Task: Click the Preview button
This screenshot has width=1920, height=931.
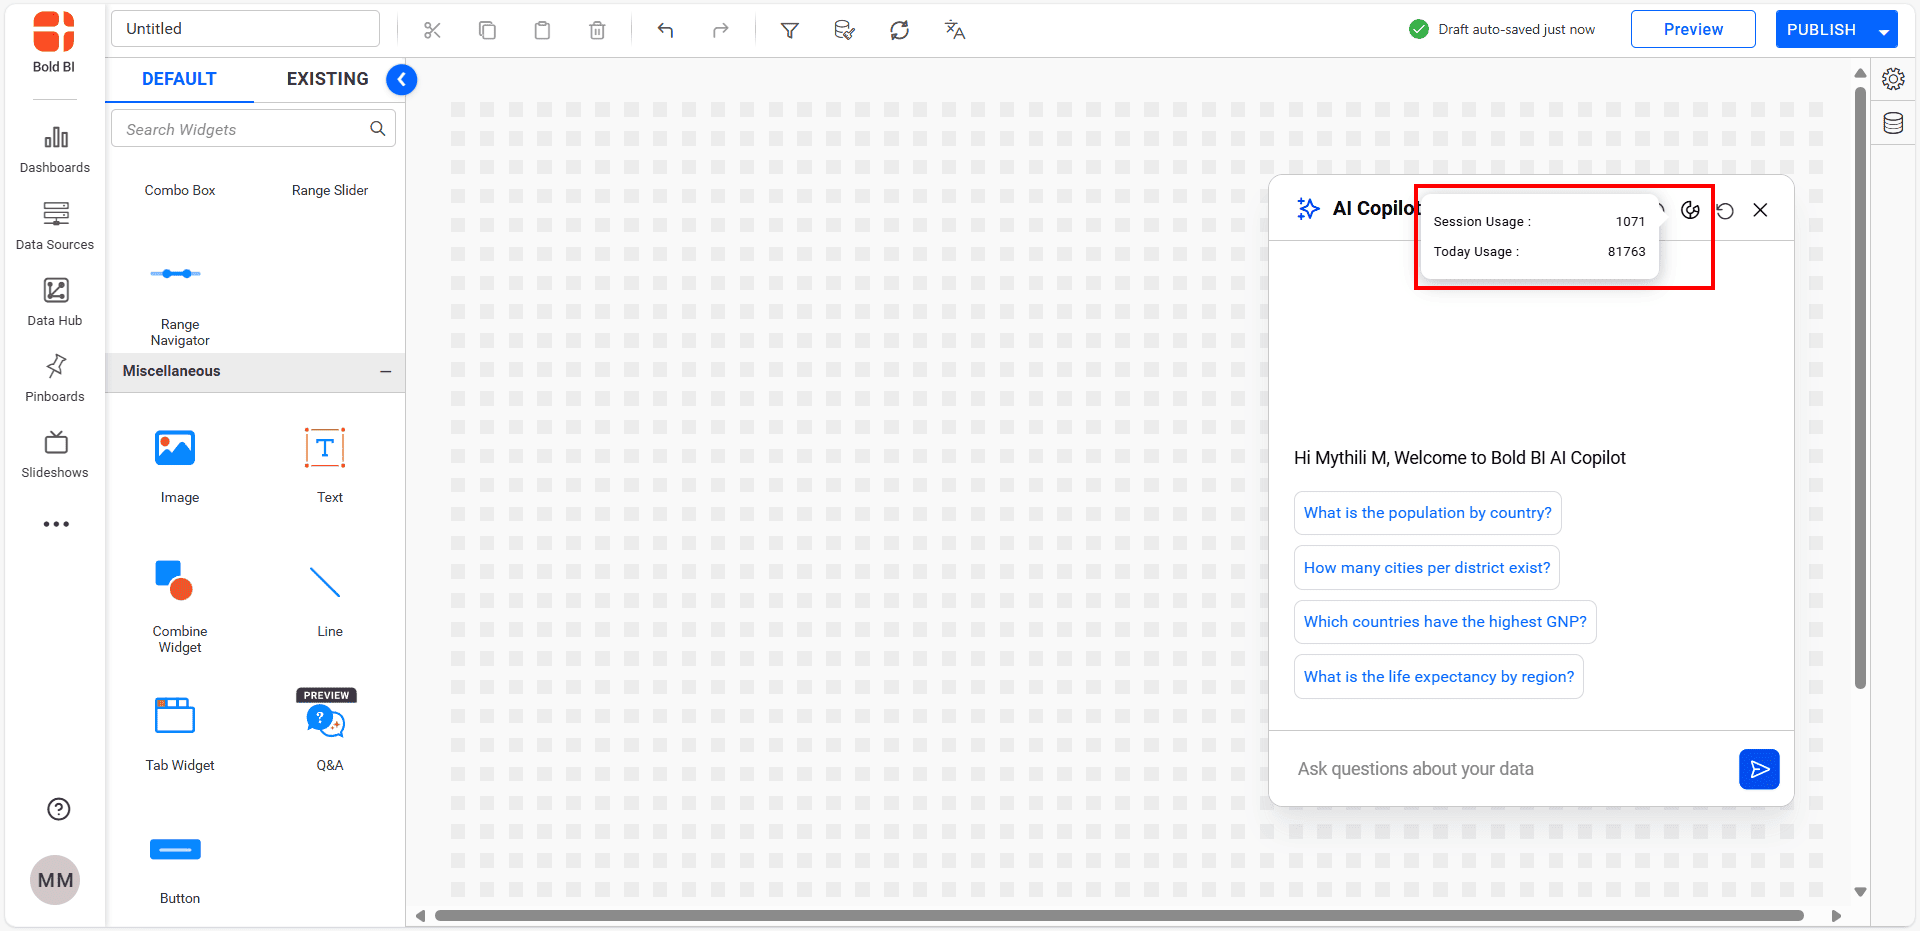Action: tap(1692, 29)
